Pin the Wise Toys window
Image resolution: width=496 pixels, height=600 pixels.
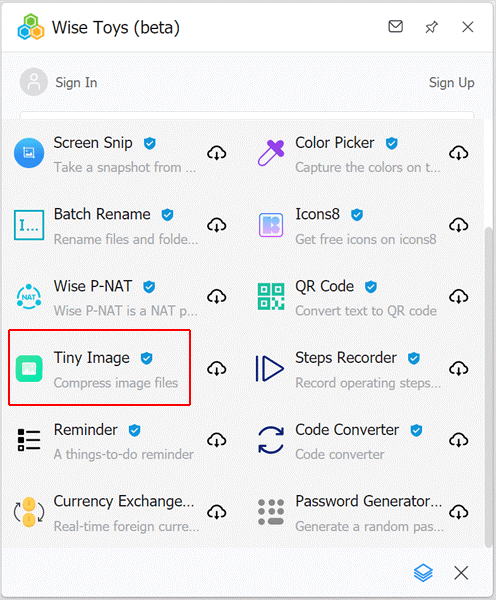tap(431, 27)
